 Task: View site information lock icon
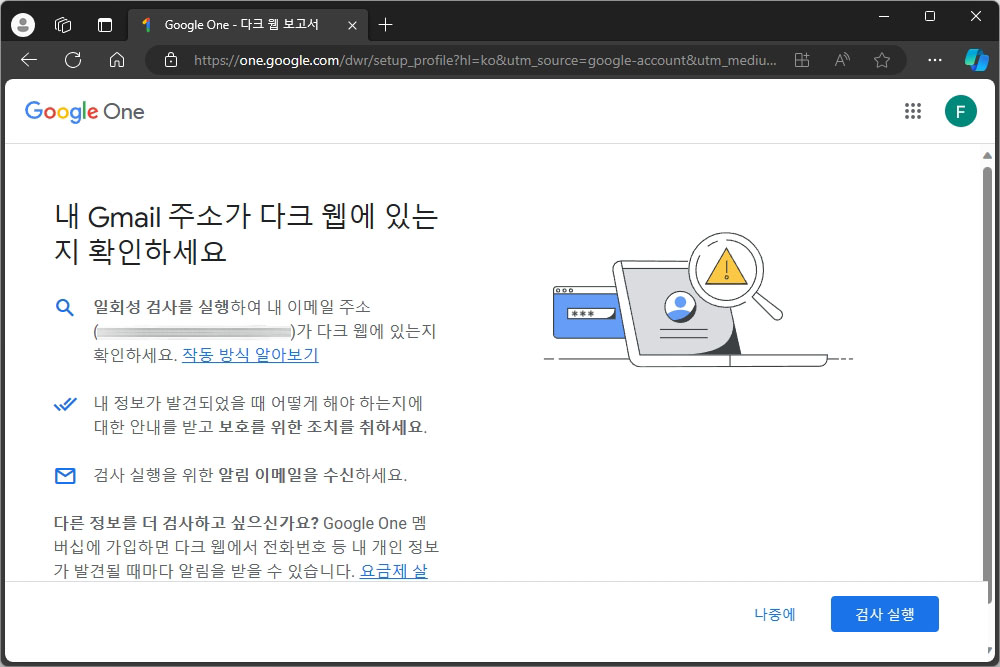[171, 60]
